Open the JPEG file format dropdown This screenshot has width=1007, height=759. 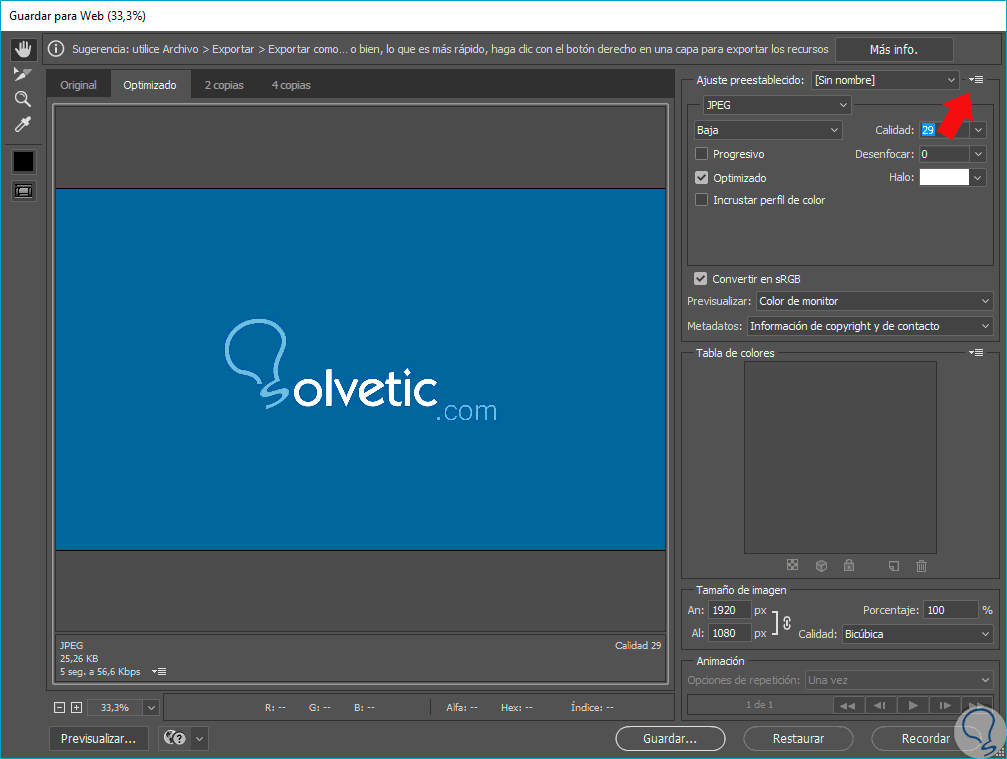point(776,105)
